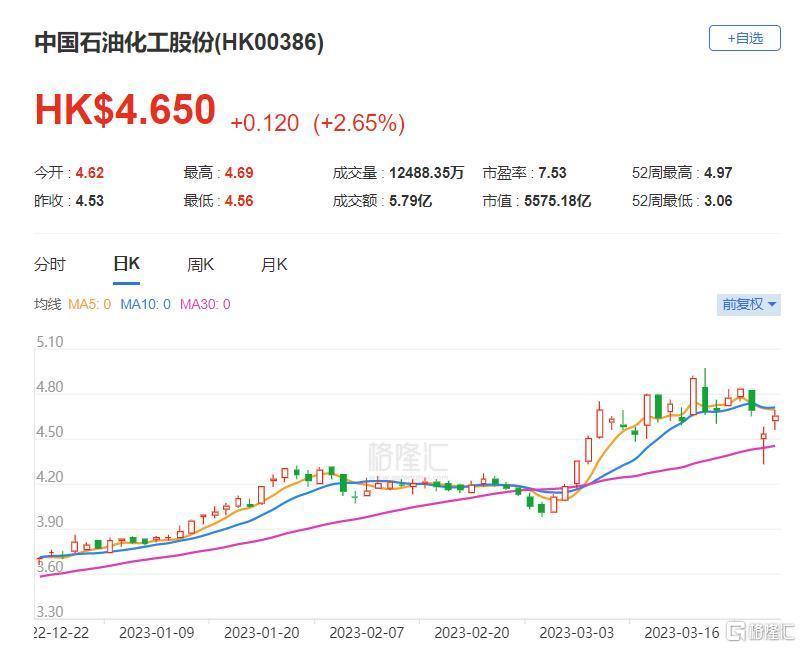Click the +0.120 price change value
The width and height of the screenshot is (801, 648).
pos(265,123)
